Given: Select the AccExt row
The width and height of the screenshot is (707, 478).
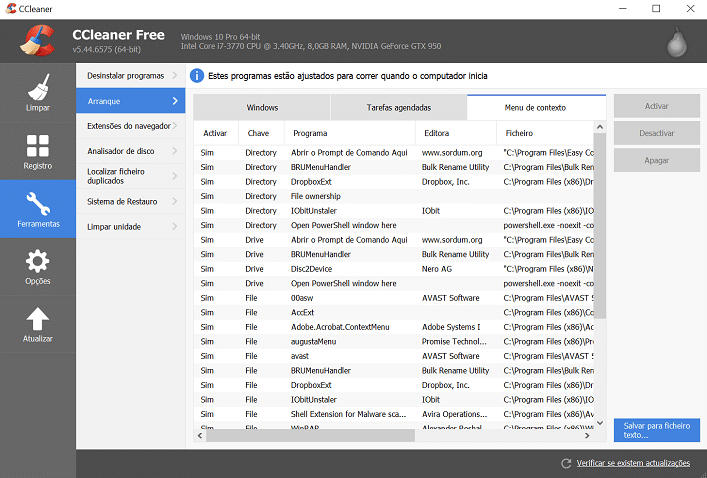Looking at the screenshot, I should click(394, 312).
